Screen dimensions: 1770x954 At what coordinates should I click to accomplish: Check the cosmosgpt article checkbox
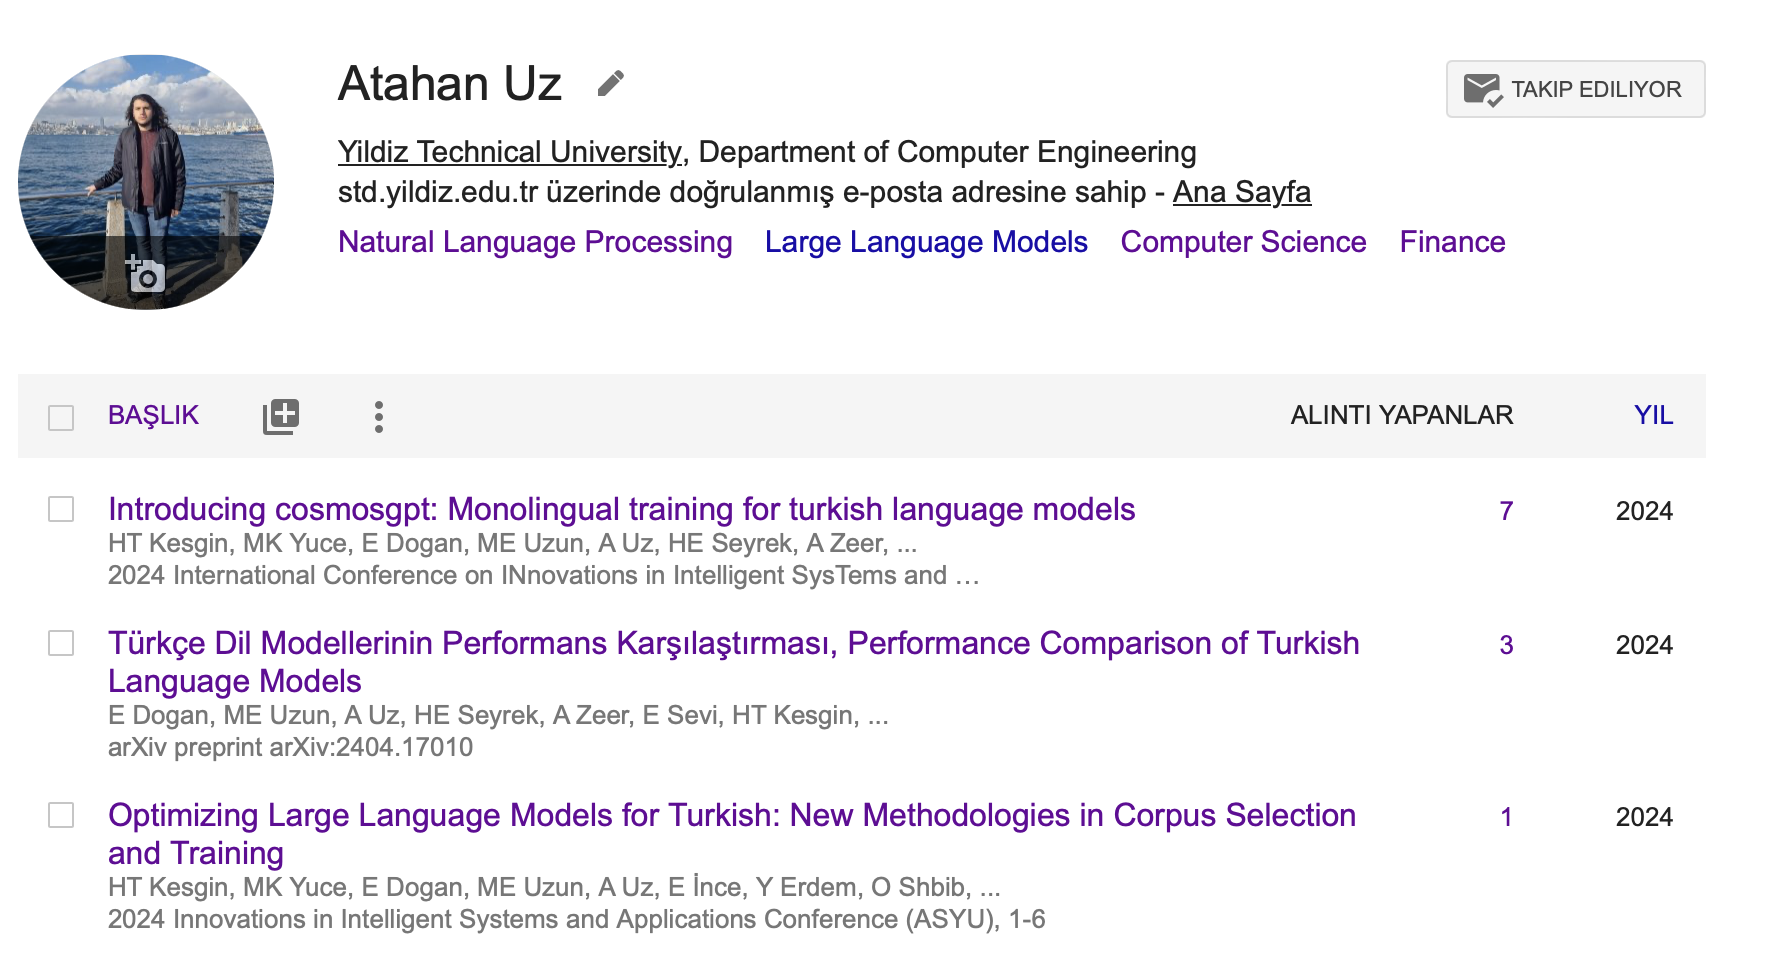coord(62,510)
